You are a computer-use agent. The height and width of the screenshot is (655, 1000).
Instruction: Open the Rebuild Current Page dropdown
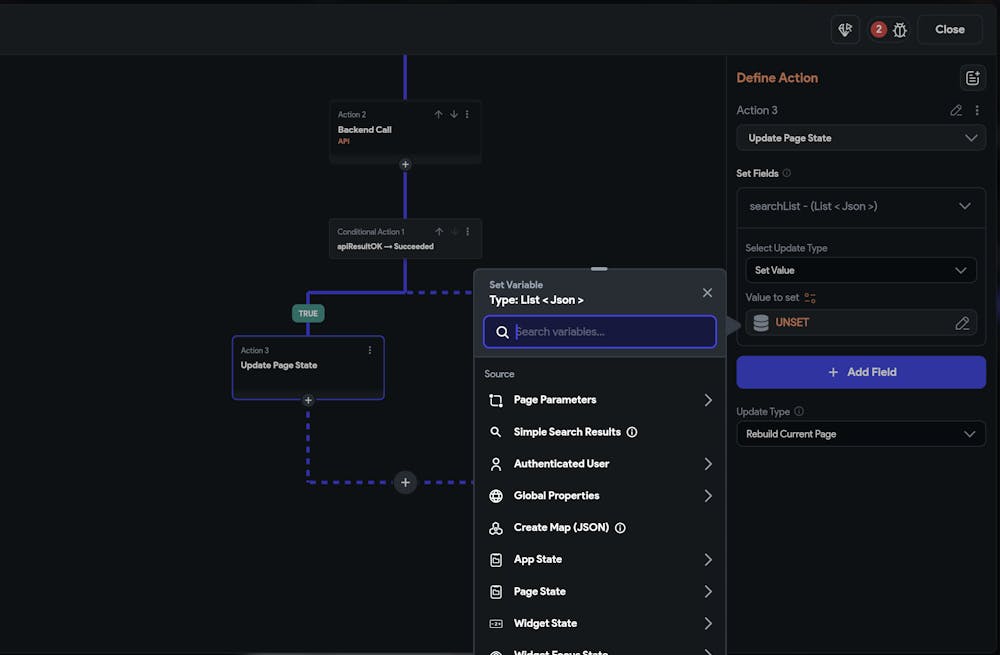(x=861, y=434)
